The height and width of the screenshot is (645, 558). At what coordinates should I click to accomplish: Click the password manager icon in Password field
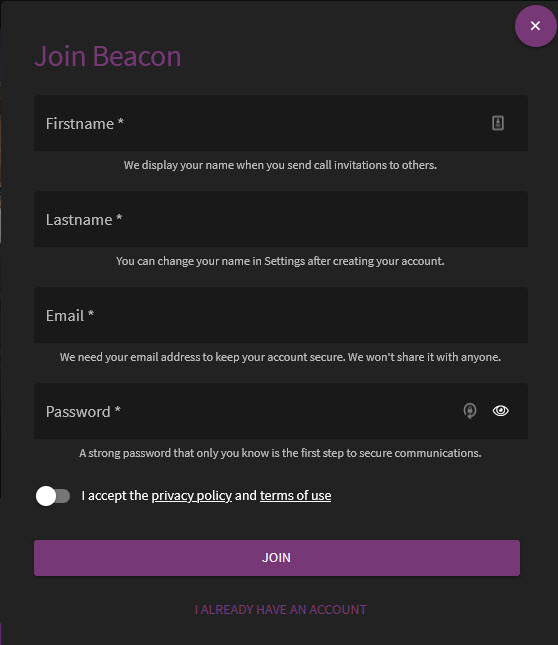[470, 411]
